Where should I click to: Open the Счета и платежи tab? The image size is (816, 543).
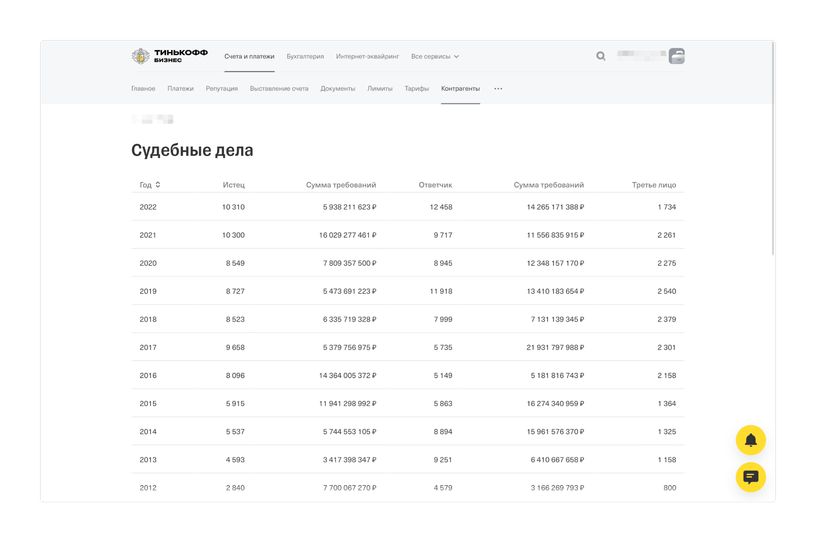click(x=249, y=56)
